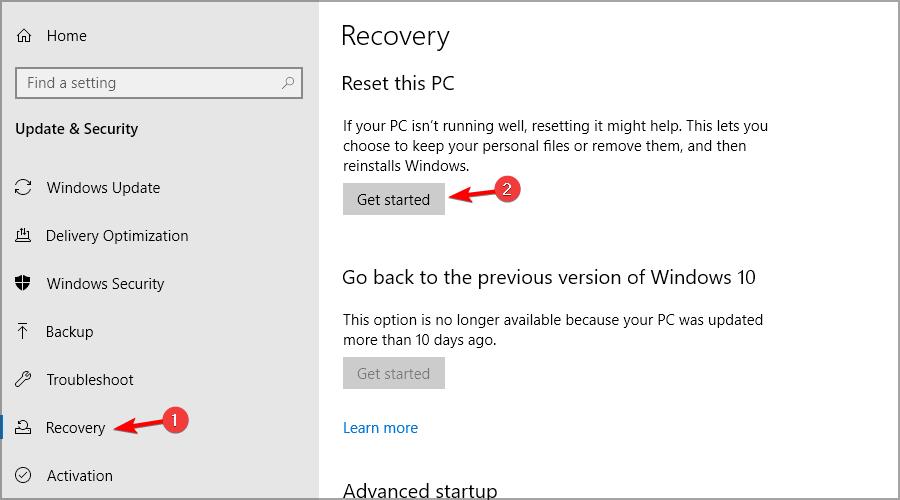This screenshot has height=500, width=900.
Task: Click the Find a setting search box
Action: click(x=159, y=83)
